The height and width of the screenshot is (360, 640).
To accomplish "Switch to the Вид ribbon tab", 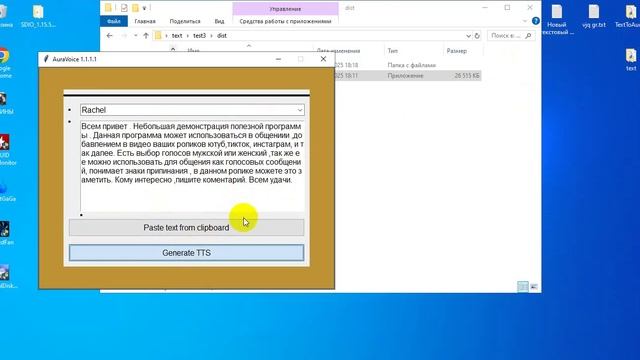I will 219,21.
